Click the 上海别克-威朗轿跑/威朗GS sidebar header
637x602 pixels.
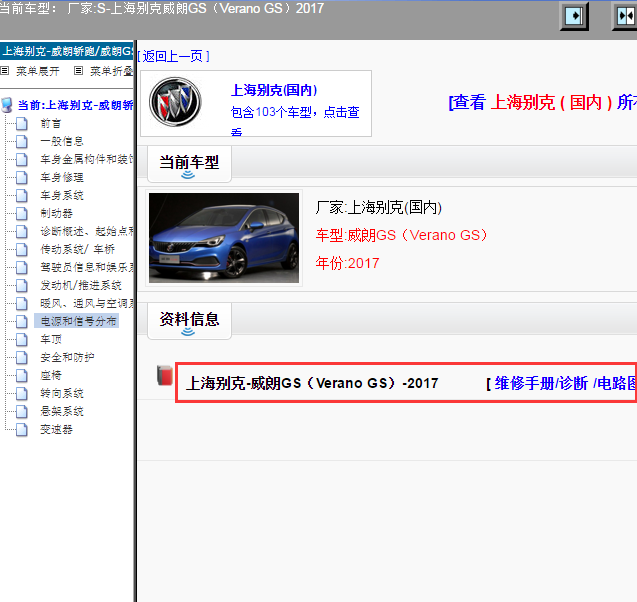point(67,51)
